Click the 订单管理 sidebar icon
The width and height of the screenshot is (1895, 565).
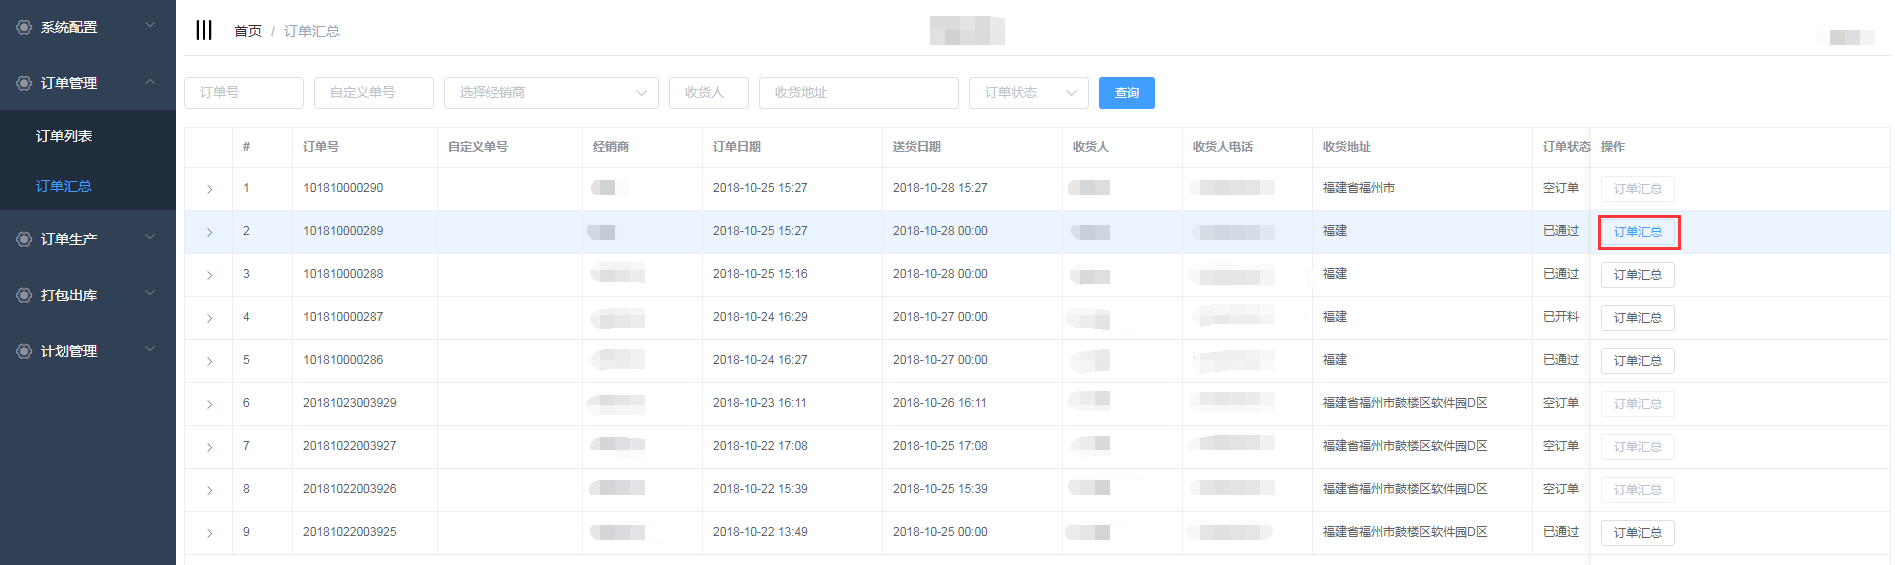pyautogui.click(x=24, y=83)
